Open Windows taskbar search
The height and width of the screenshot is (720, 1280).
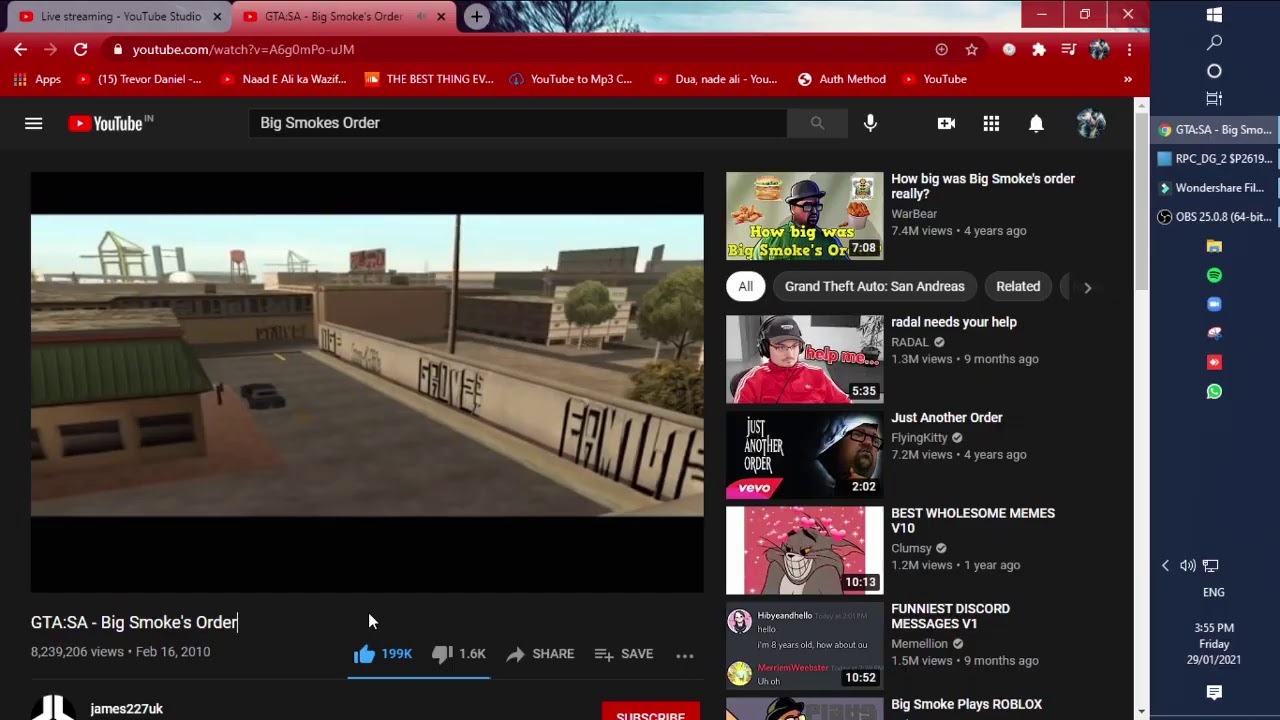pos(1214,43)
